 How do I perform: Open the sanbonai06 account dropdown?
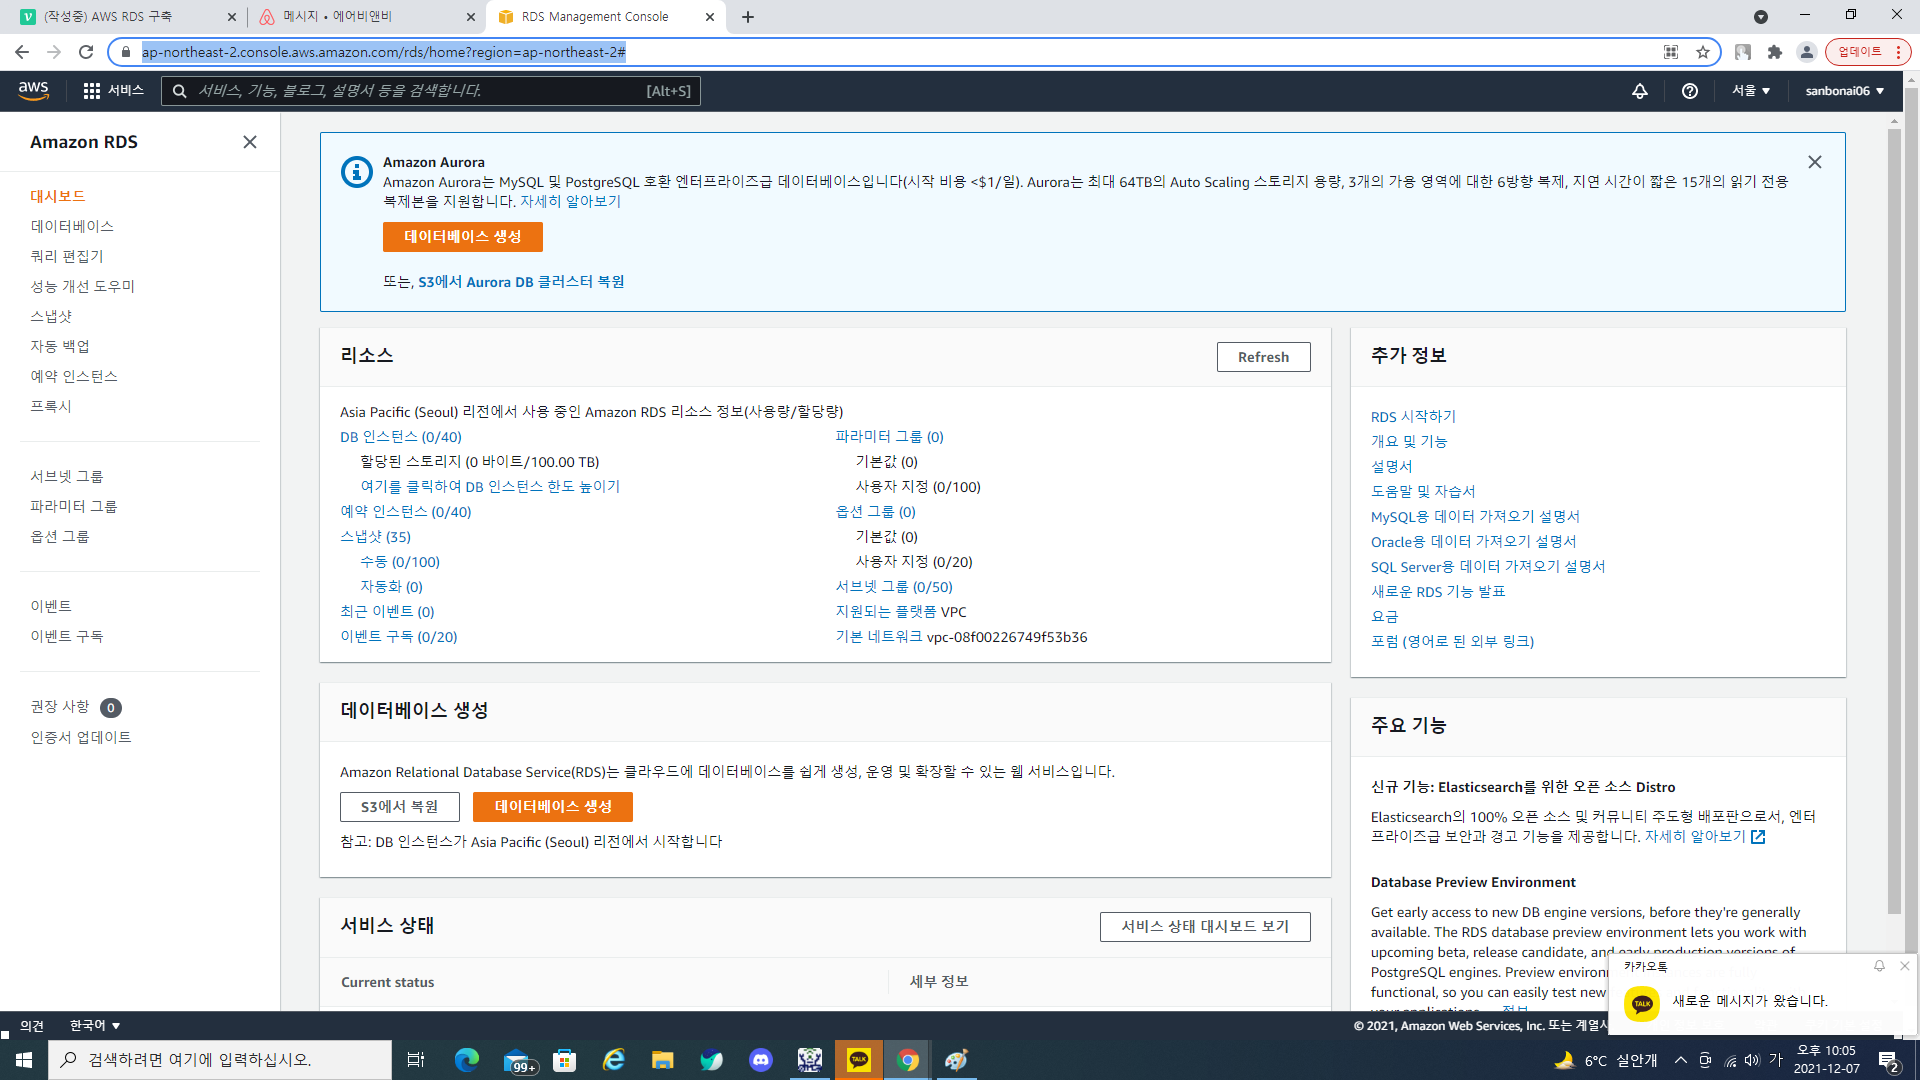click(1844, 91)
